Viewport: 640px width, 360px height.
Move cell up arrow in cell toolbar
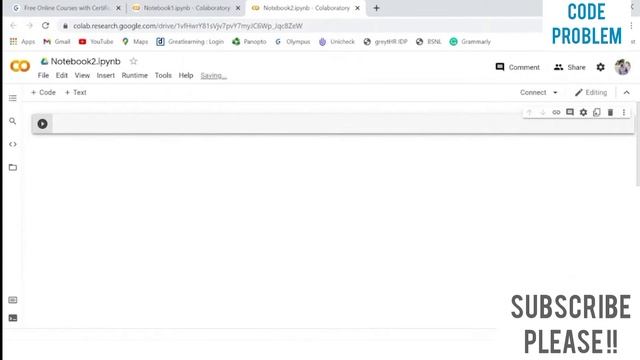529,112
